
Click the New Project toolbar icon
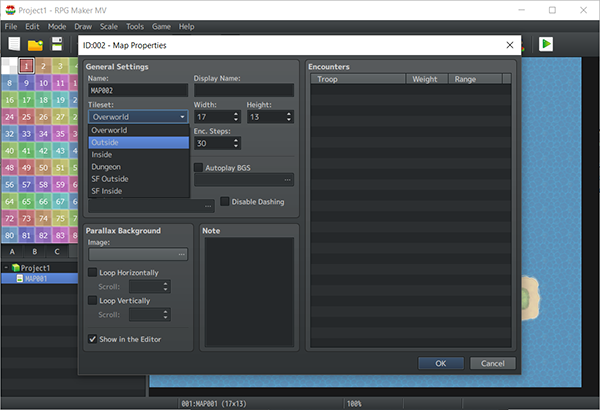[14, 44]
